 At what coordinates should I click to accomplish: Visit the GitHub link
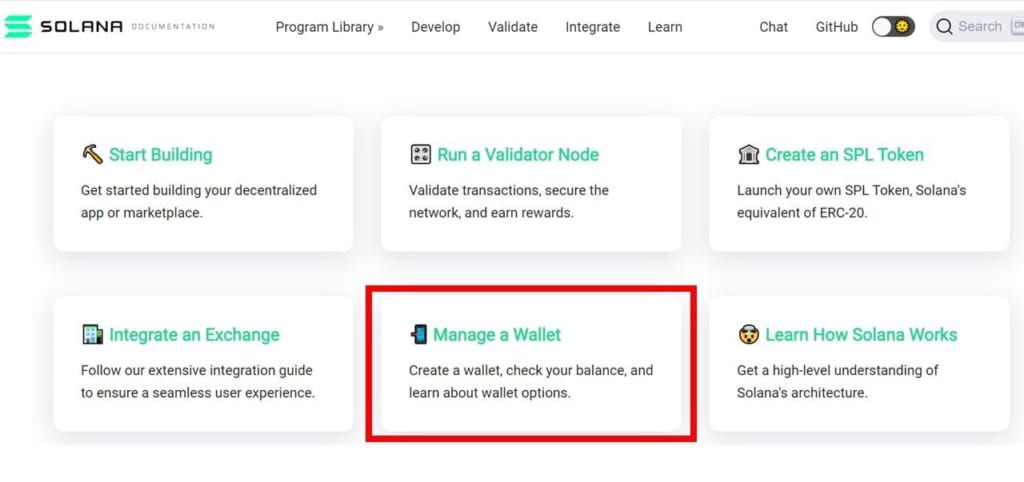point(837,27)
